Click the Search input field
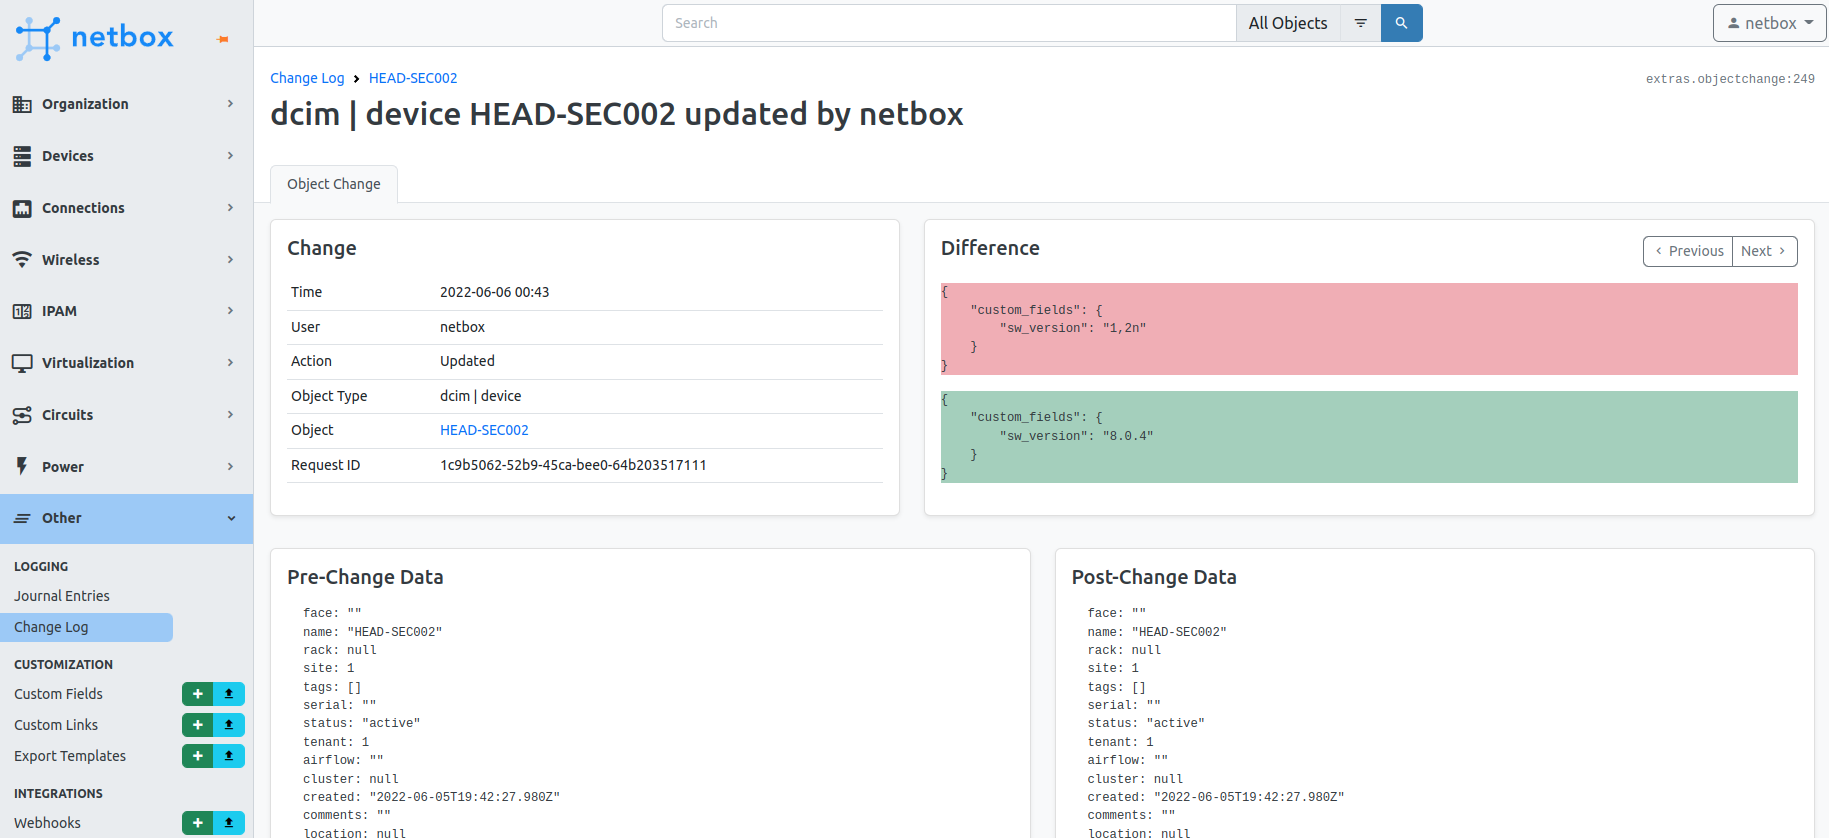Image resolution: width=1829 pixels, height=838 pixels. click(x=949, y=23)
